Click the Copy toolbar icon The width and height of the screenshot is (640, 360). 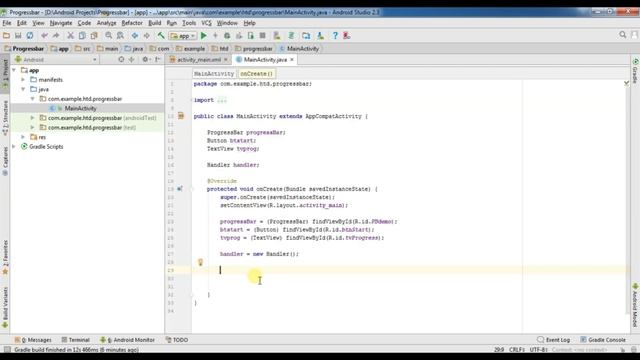coord(82,36)
